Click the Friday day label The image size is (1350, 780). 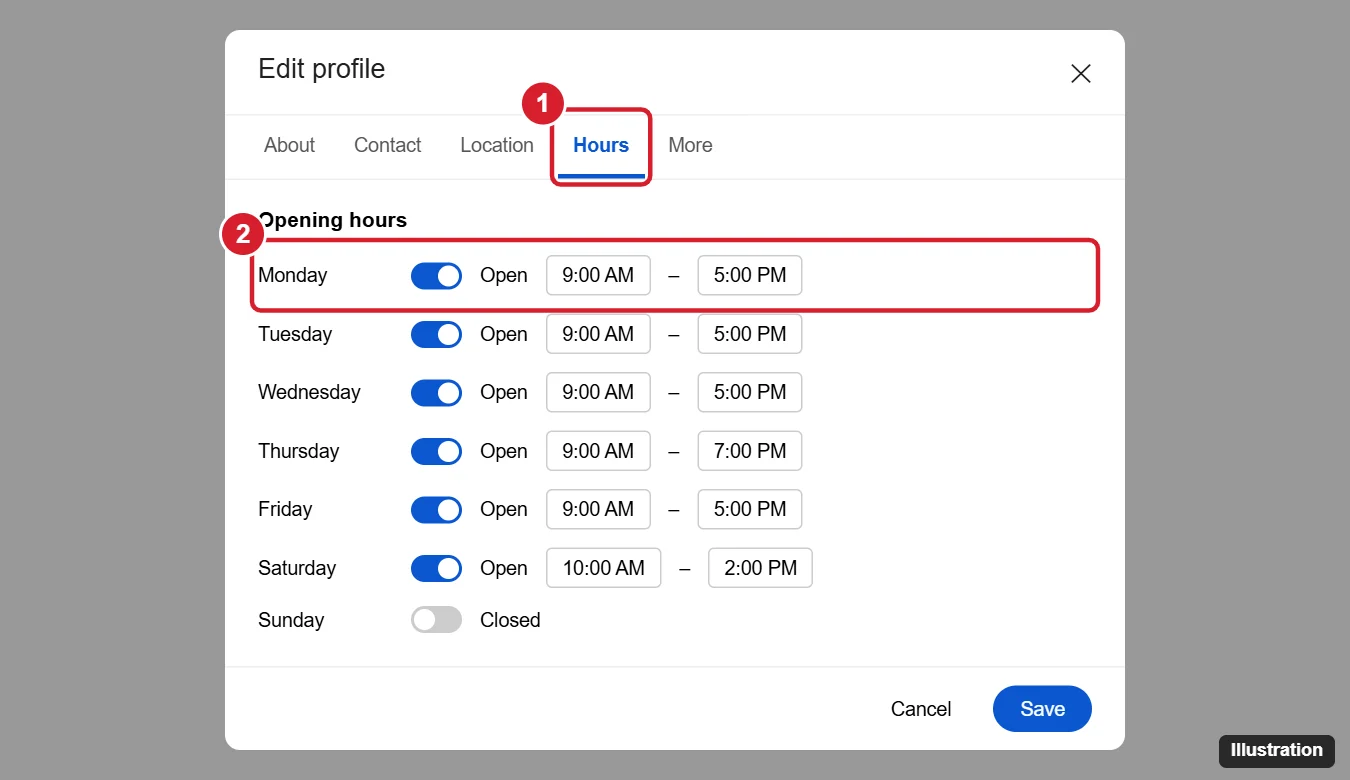pos(285,509)
